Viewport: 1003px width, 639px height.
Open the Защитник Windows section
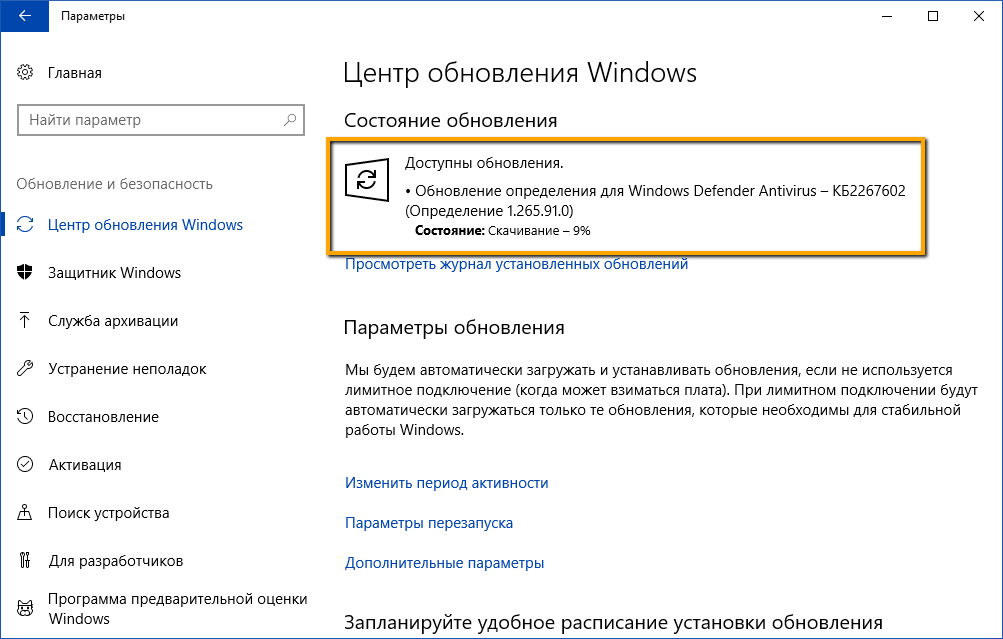click(115, 272)
